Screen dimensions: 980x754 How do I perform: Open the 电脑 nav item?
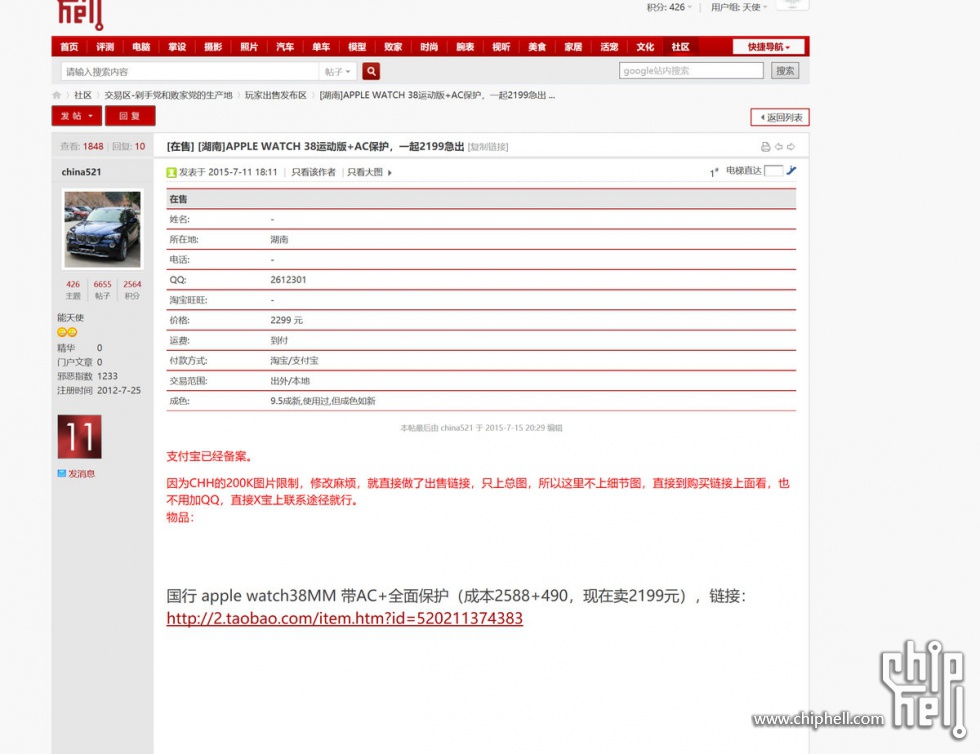coord(141,47)
